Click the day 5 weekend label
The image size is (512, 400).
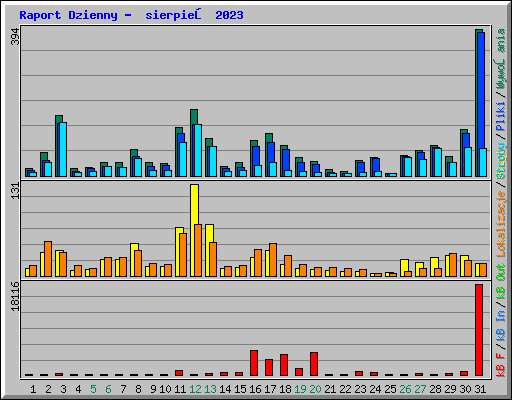point(93,389)
